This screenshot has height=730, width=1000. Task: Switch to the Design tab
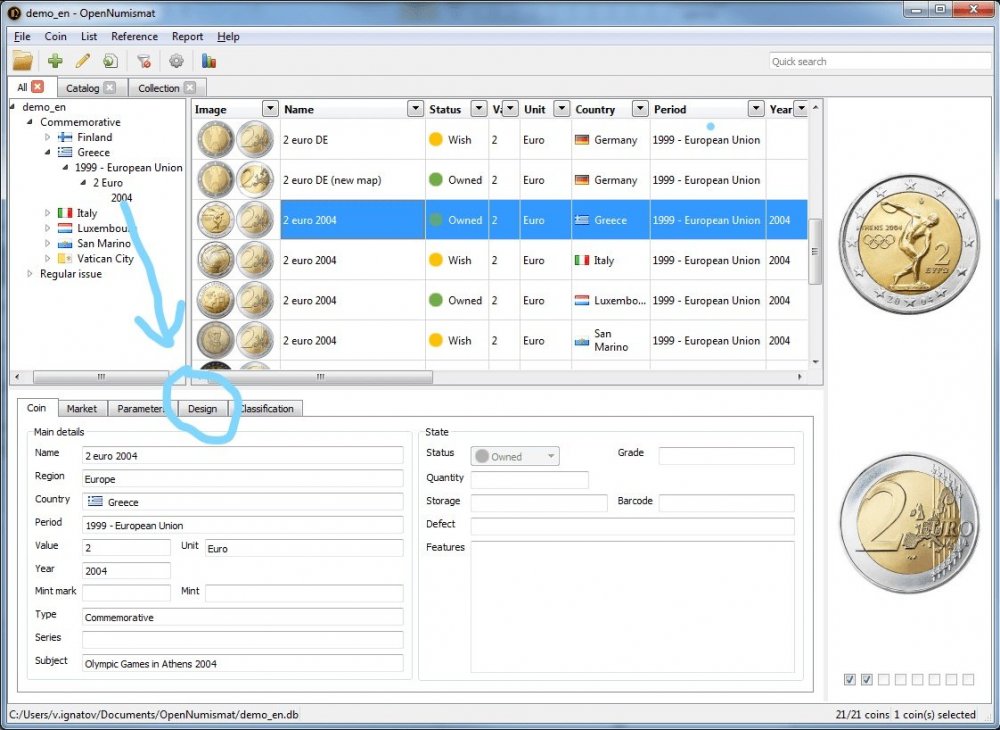(x=202, y=409)
